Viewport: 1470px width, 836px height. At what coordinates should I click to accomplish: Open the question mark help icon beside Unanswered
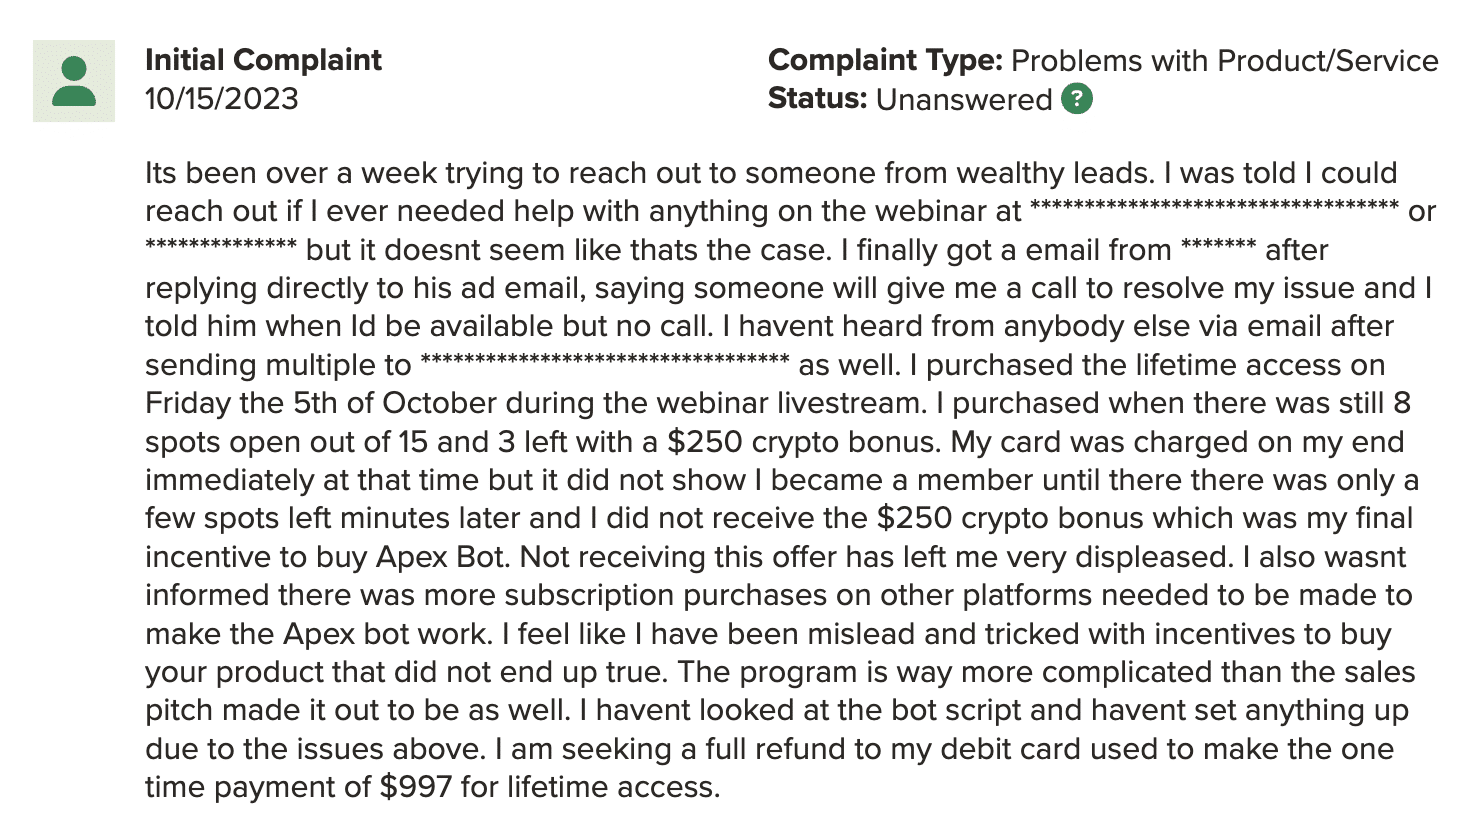coord(1077,99)
